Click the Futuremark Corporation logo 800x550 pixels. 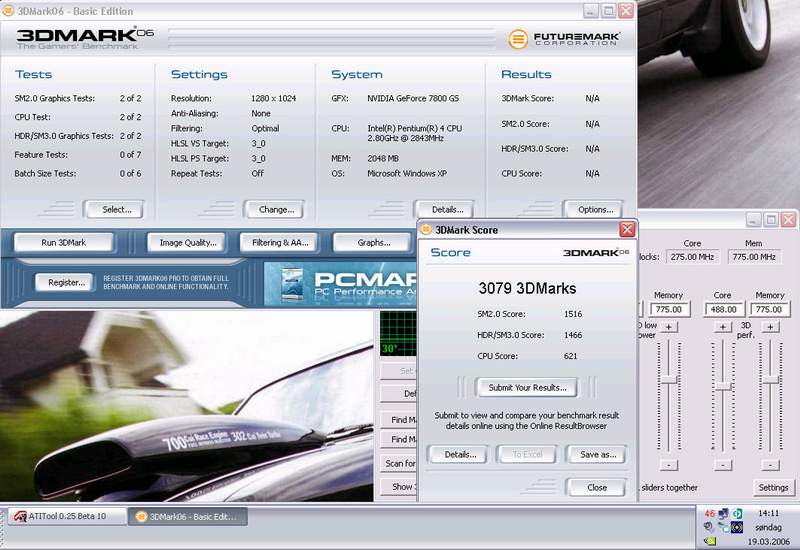[563, 39]
